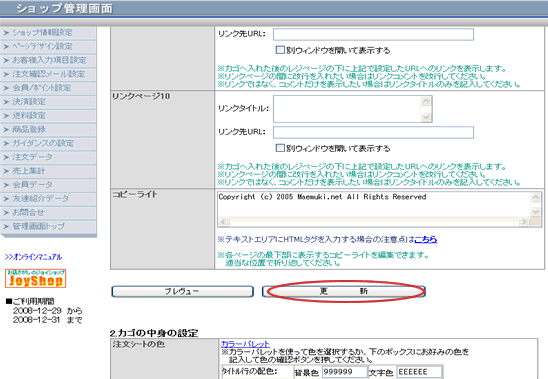Image resolution: width=548 pixels, height=379 pixels.
Task: Check the upper 別ウィンドウを開いて表示する box
Action: tap(280, 50)
